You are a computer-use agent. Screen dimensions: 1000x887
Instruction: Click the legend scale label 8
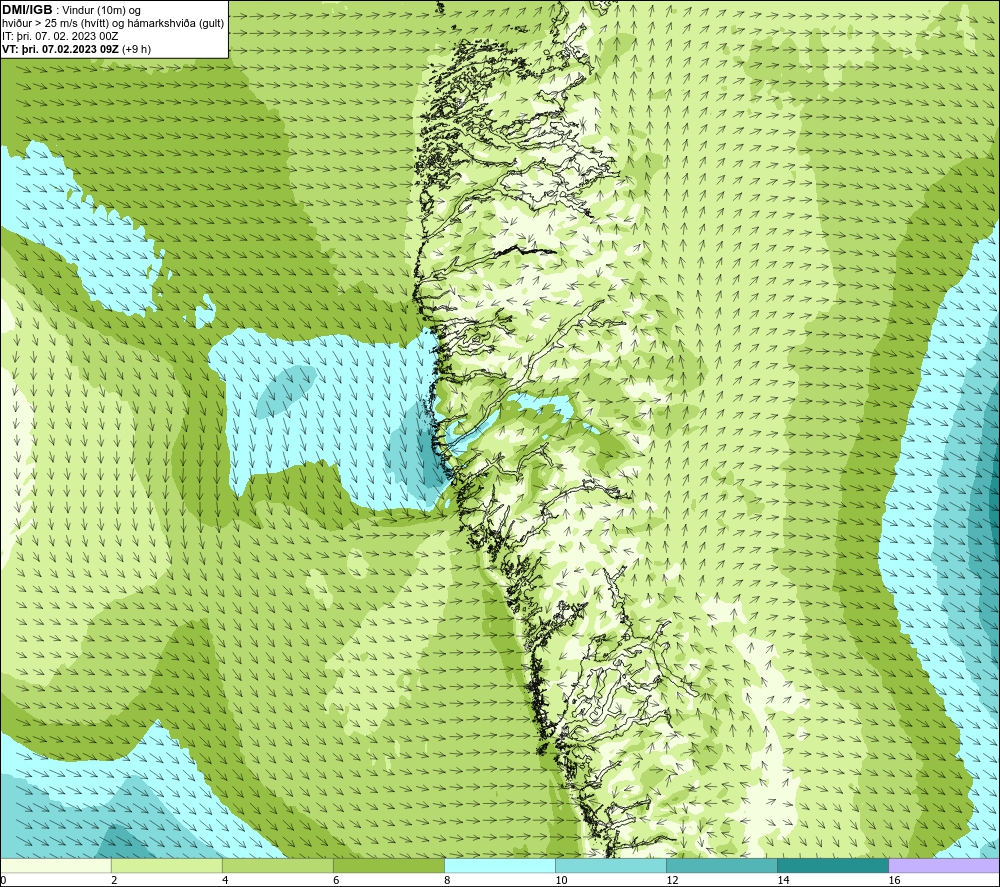click(x=447, y=880)
